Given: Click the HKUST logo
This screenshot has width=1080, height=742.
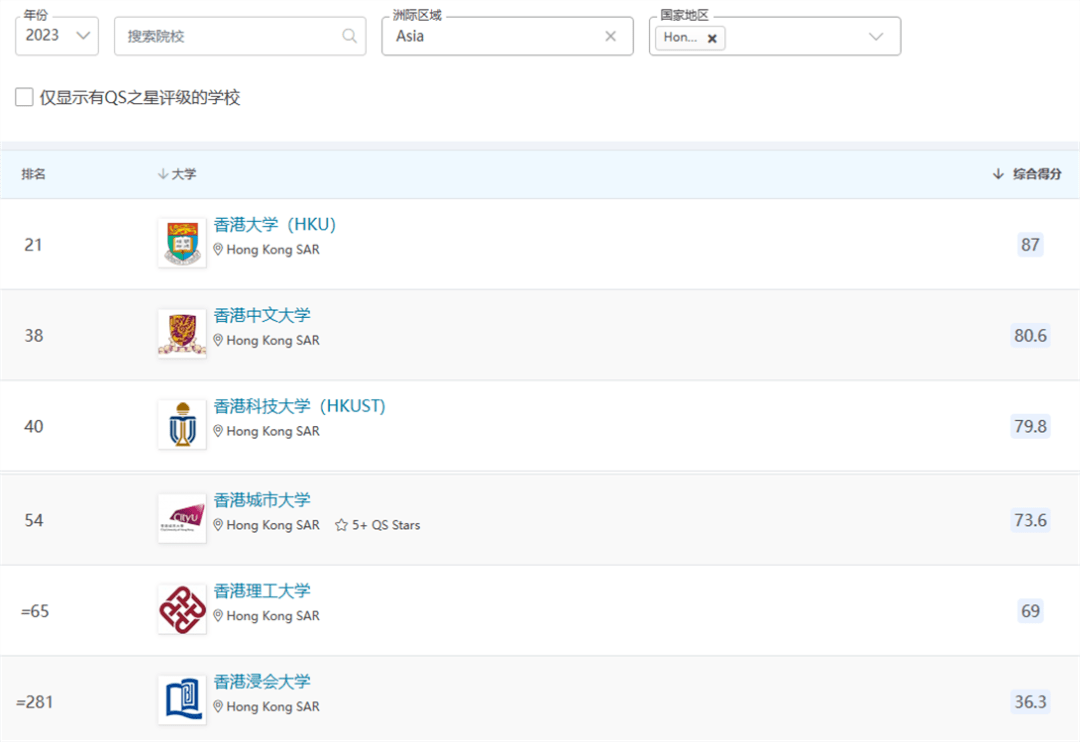Looking at the screenshot, I should click(182, 425).
